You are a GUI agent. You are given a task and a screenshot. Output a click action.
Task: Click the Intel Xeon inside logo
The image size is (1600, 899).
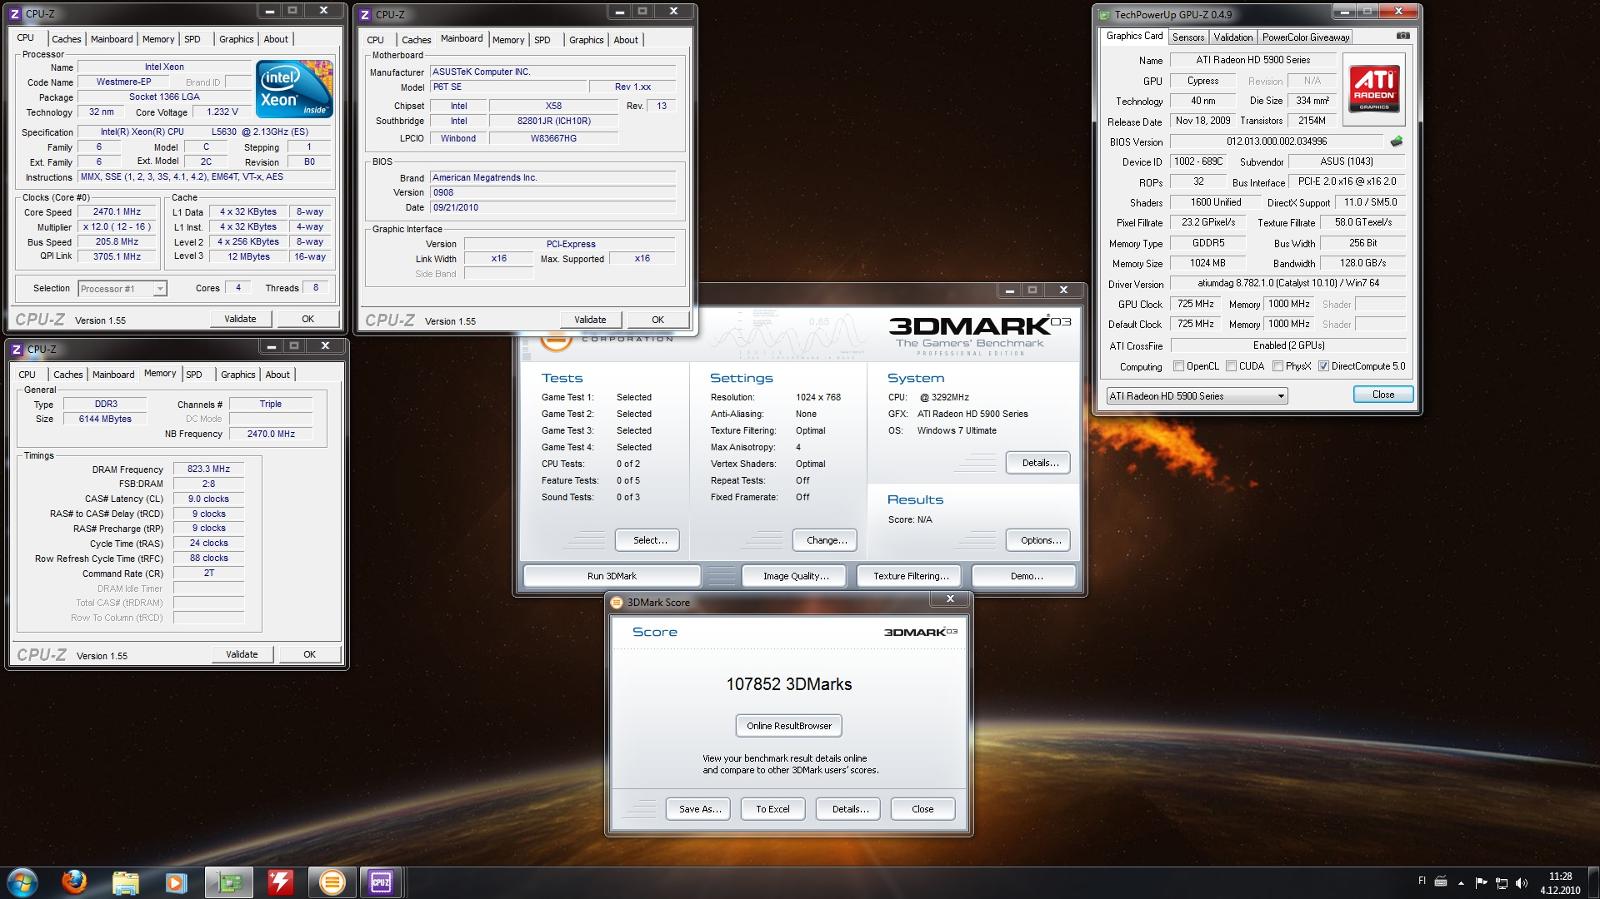point(294,89)
